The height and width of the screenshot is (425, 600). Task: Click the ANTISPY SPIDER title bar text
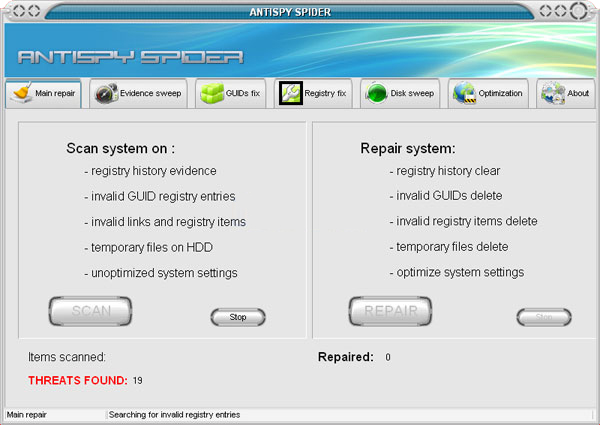point(290,12)
